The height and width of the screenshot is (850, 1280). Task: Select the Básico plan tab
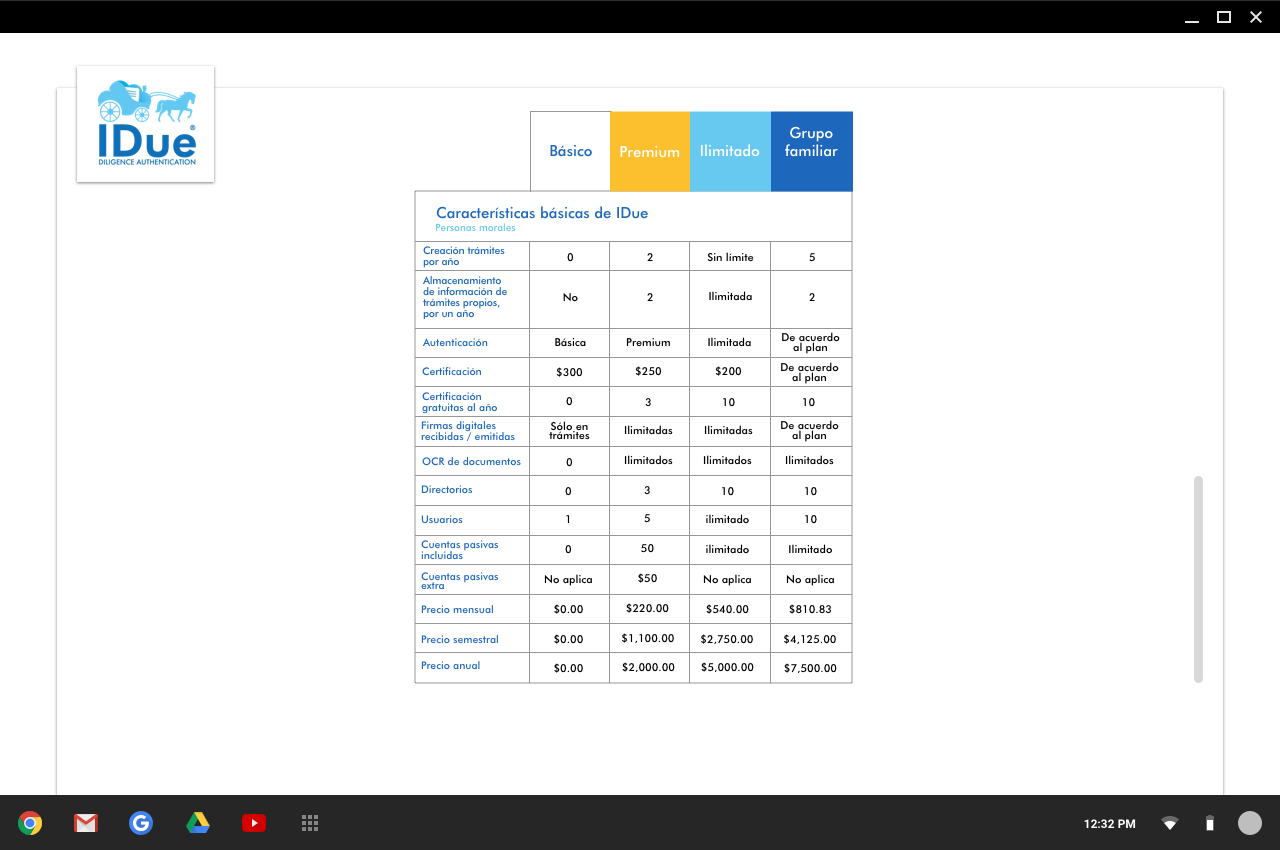tap(570, 151)
